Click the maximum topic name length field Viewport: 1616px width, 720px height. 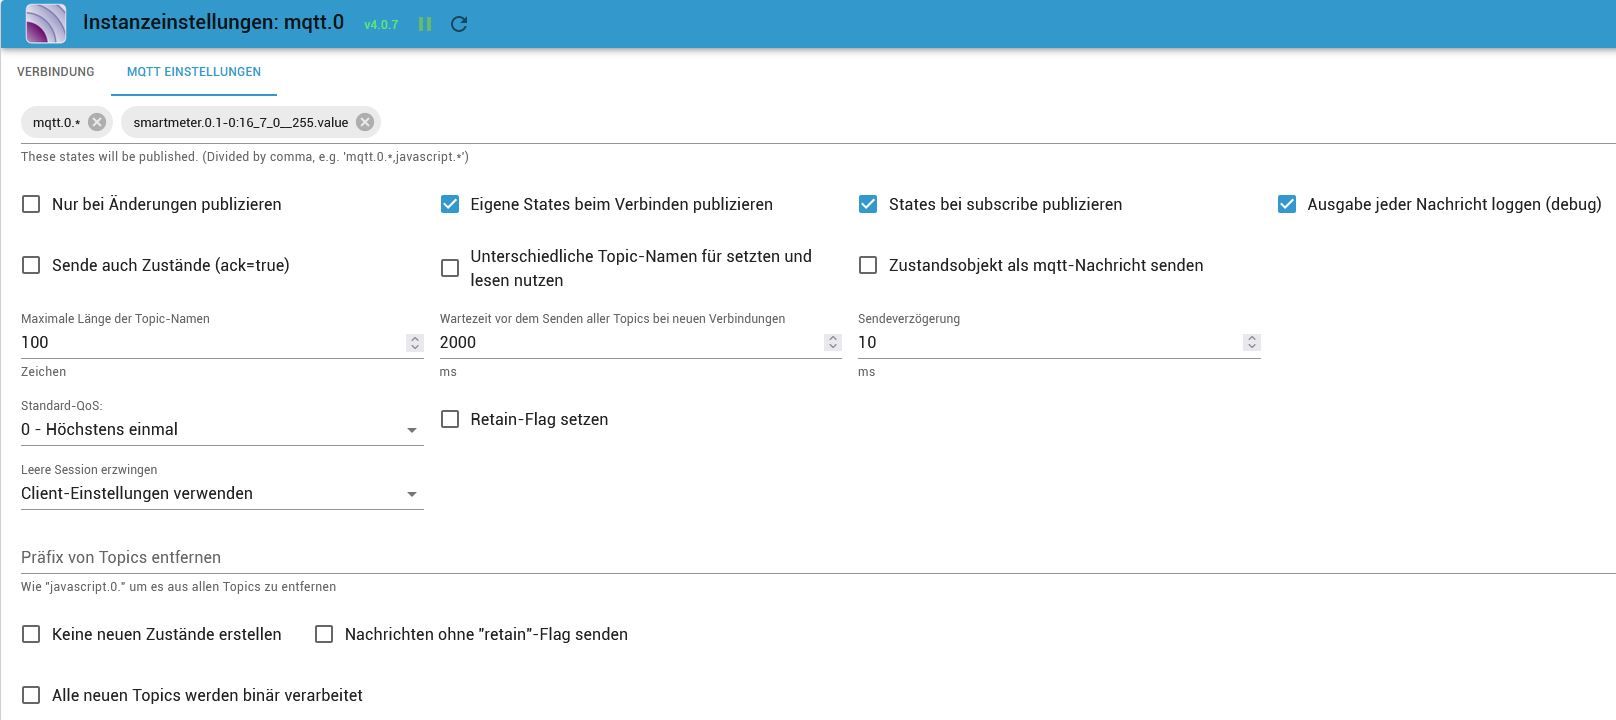(210, 342)
